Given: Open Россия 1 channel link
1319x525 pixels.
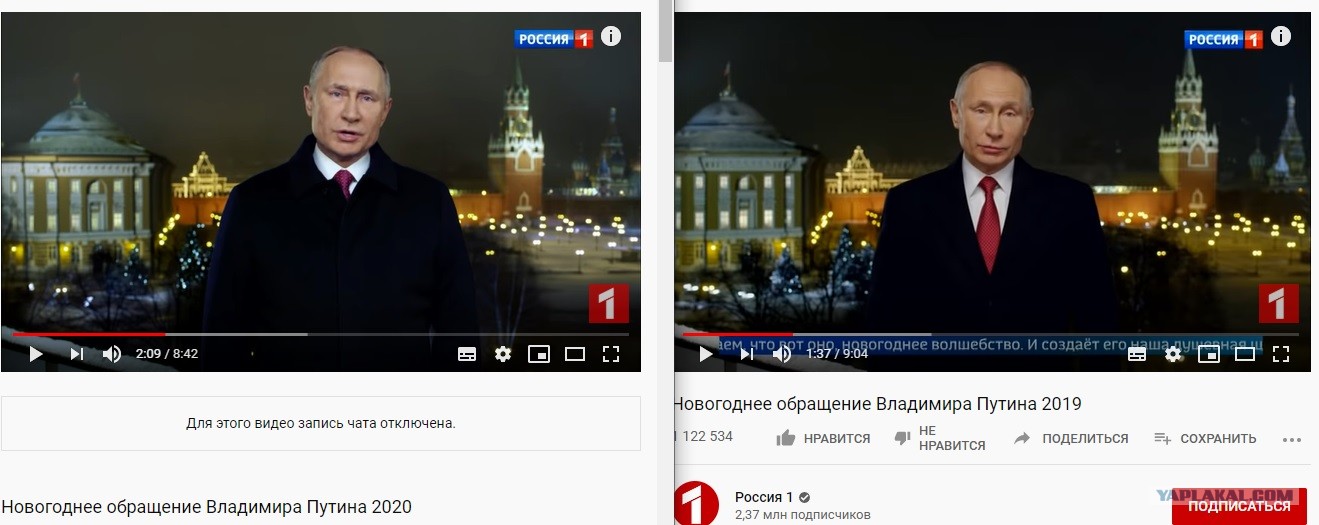Looking at the screenshot, I should (x=765, y=498).
